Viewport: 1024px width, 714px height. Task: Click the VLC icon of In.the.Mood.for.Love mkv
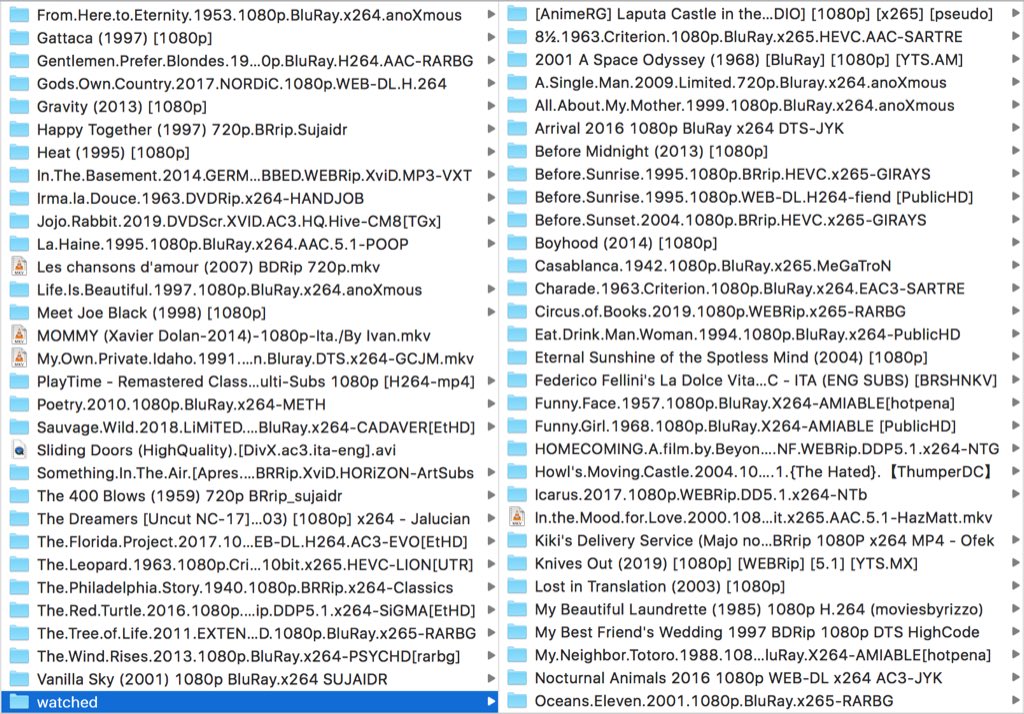517,517
